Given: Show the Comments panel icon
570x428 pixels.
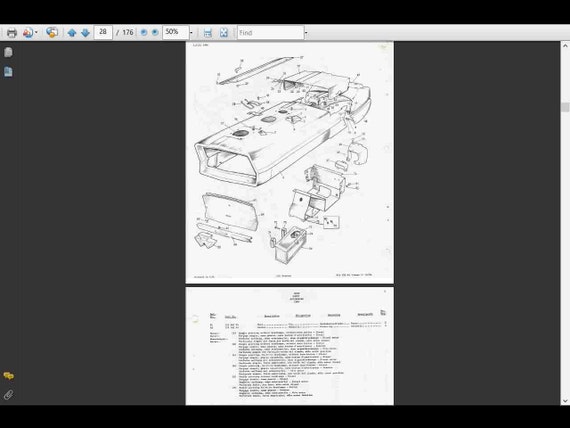Looking at the screenshot, I should (x=9, y=376).
